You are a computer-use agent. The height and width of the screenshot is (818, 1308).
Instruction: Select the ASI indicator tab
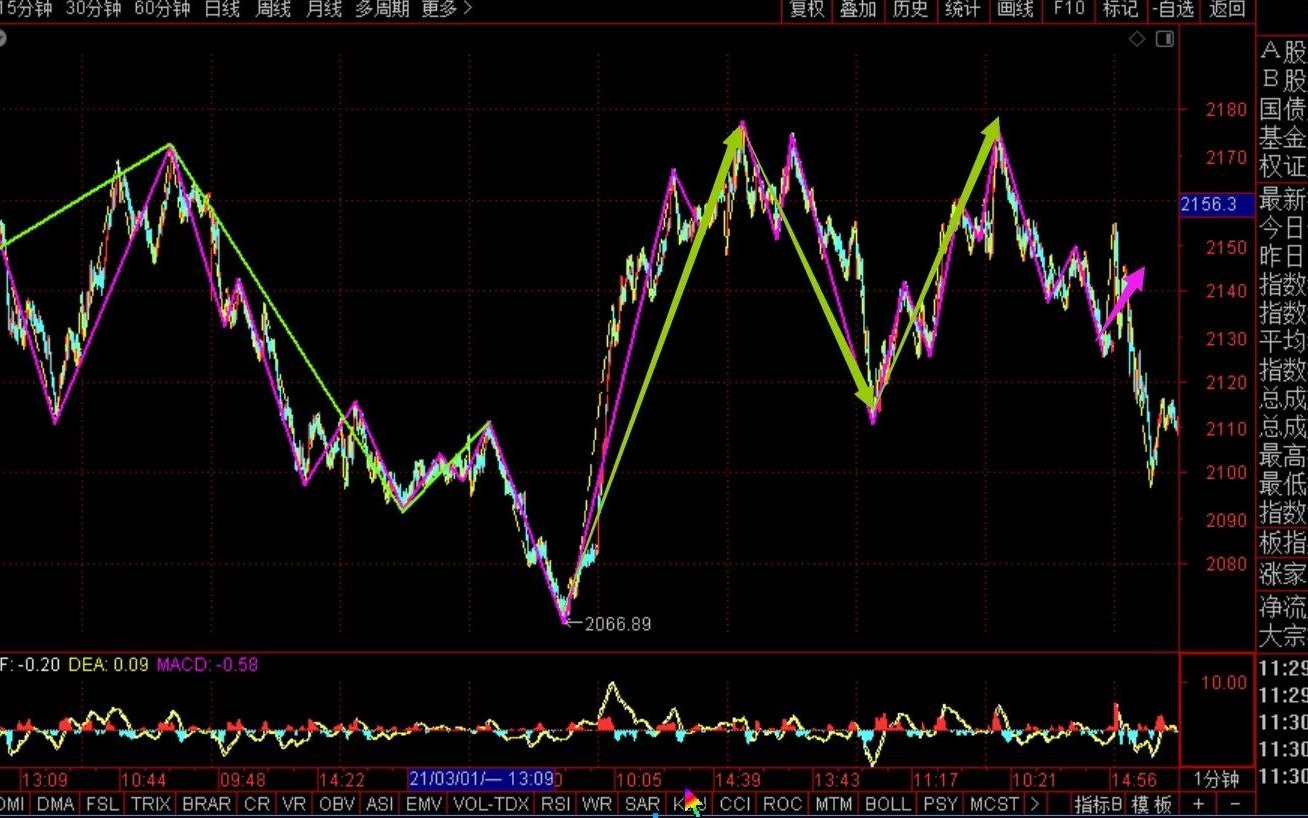380,804
